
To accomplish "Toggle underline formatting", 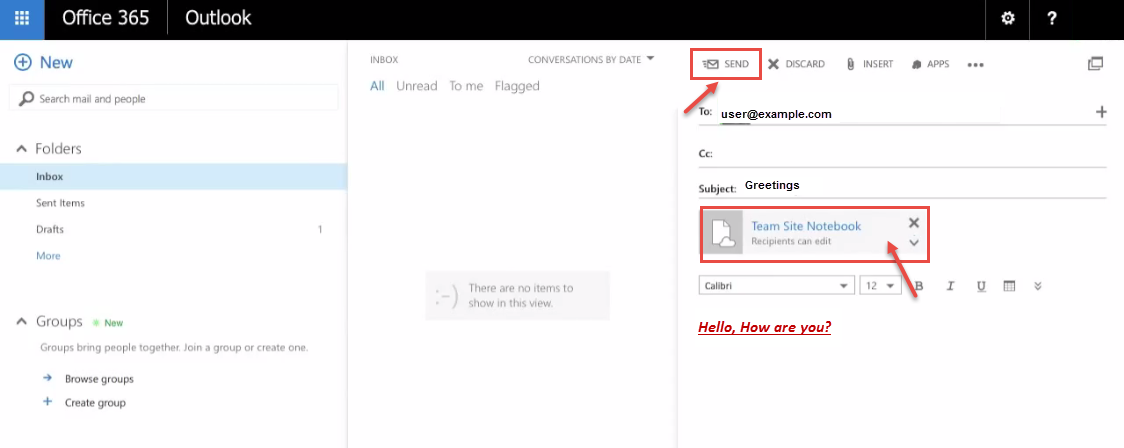I will click(981, 286).
